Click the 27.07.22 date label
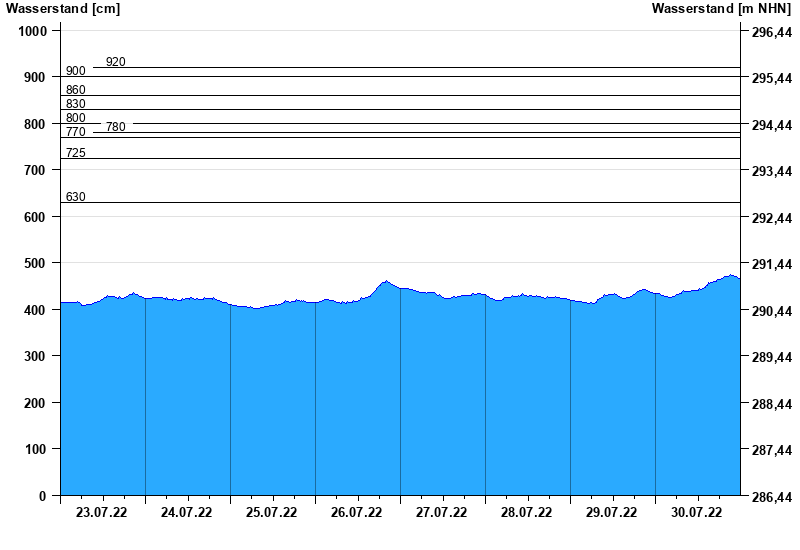 (x=441, y=512)
